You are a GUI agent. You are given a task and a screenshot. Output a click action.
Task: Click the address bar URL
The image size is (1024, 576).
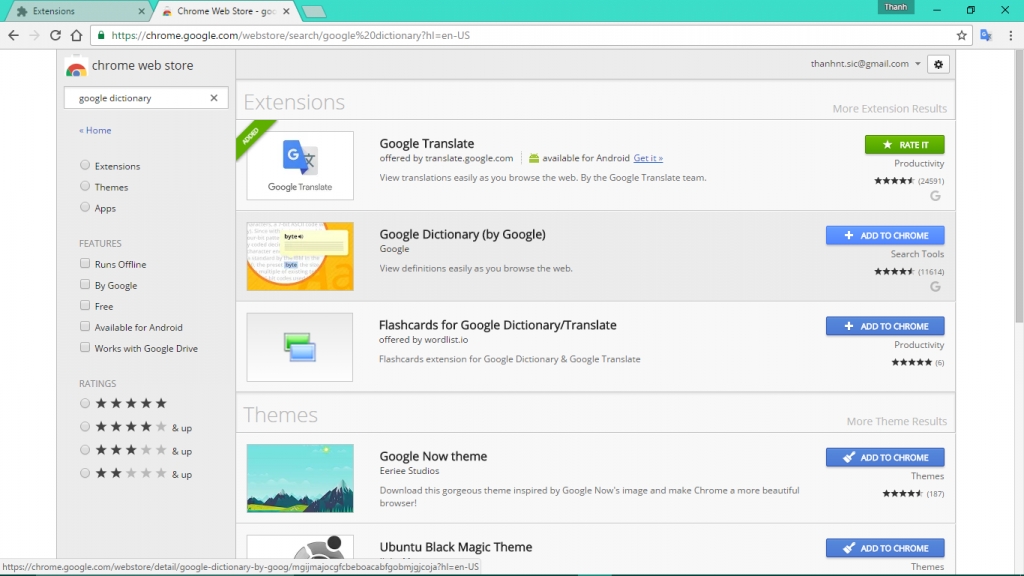(291, 35)
